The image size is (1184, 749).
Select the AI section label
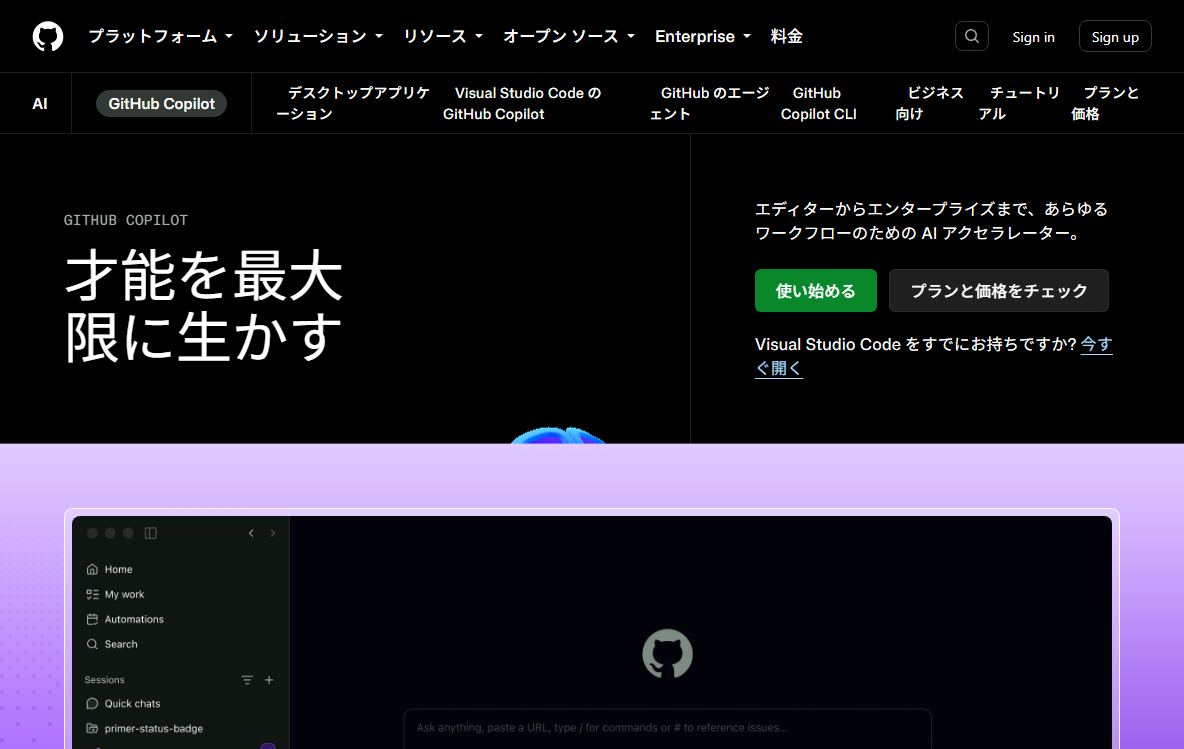tap(40, 103)
